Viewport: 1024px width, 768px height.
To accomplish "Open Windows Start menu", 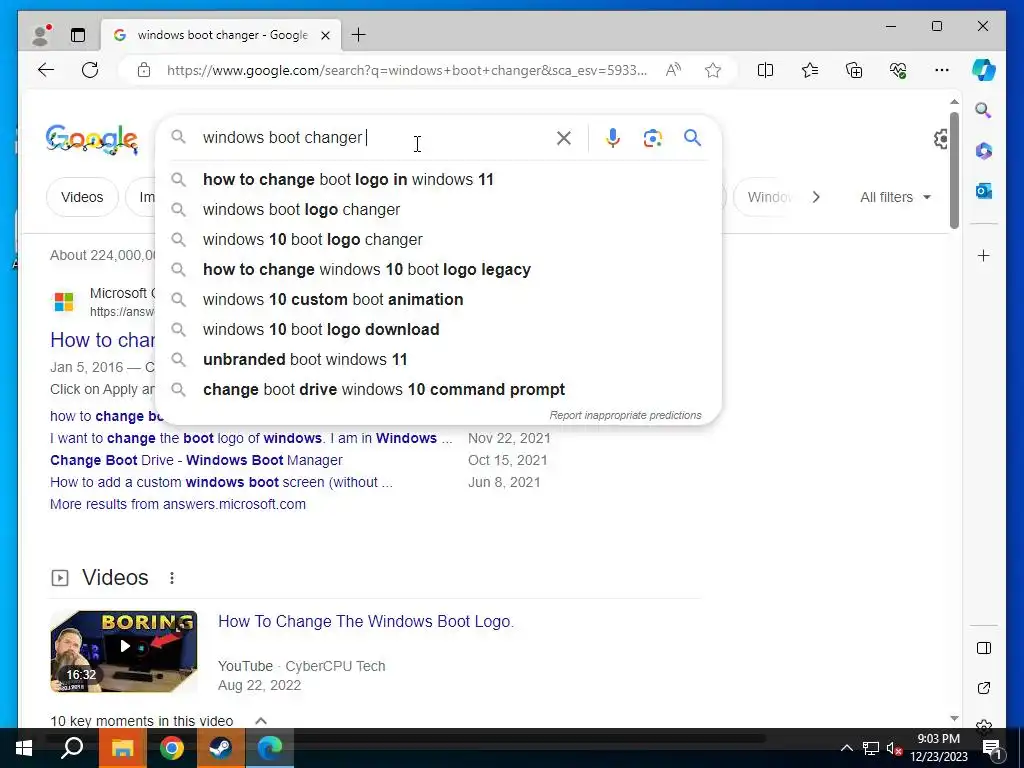I will [24, 748].
